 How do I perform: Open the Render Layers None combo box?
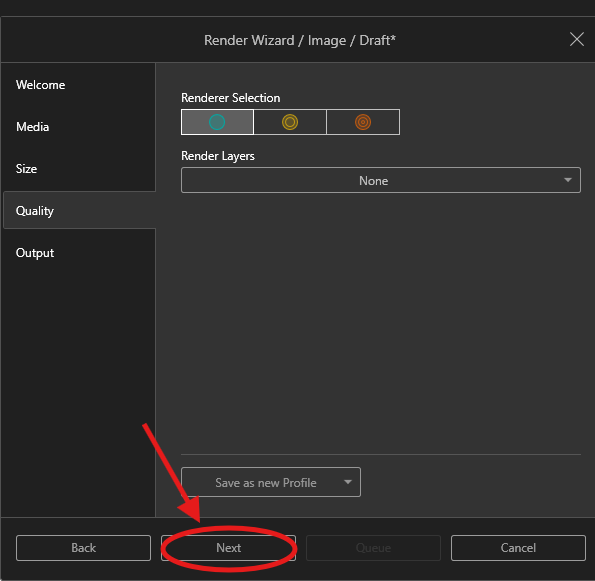(381, 180)
